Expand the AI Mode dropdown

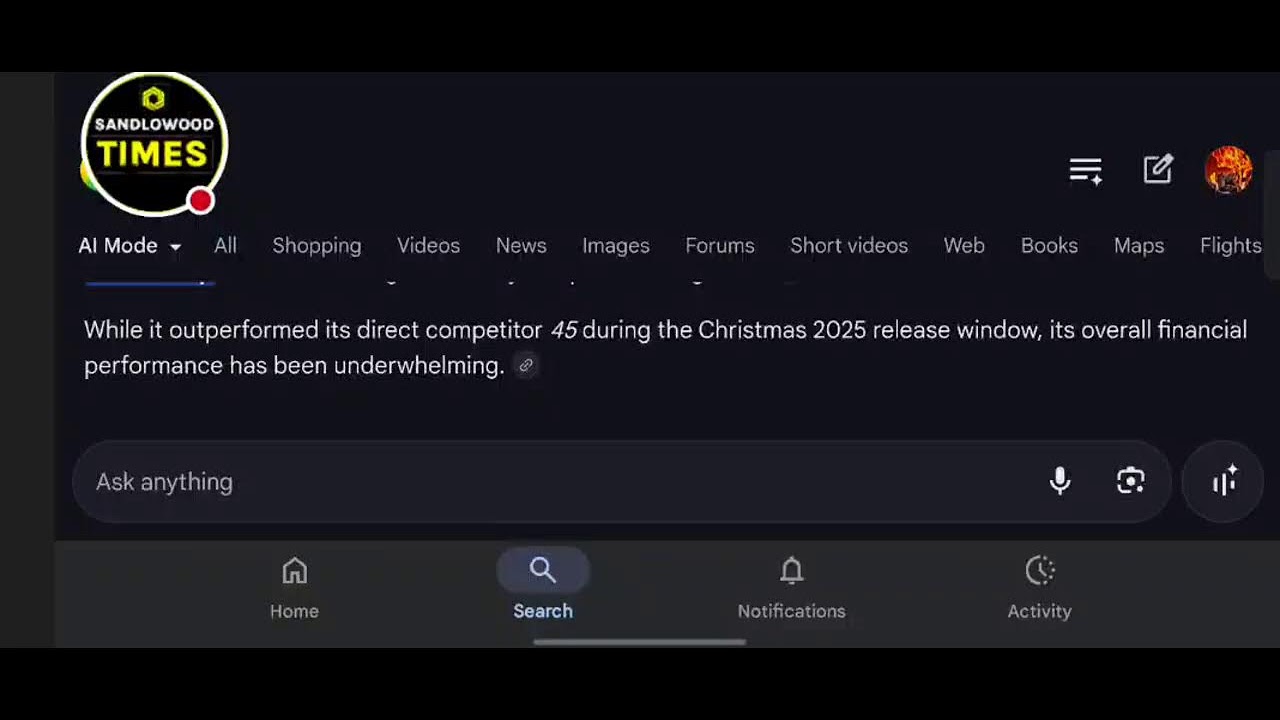(x=130, y=246)
